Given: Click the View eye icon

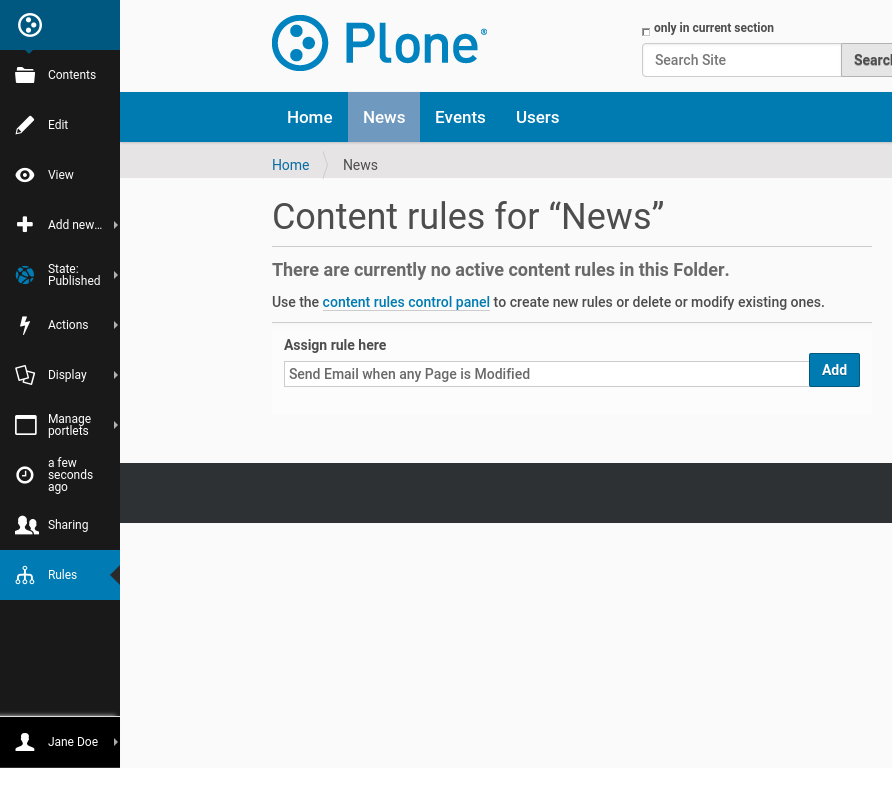Looking at the screenshot, I should point(25,175).
